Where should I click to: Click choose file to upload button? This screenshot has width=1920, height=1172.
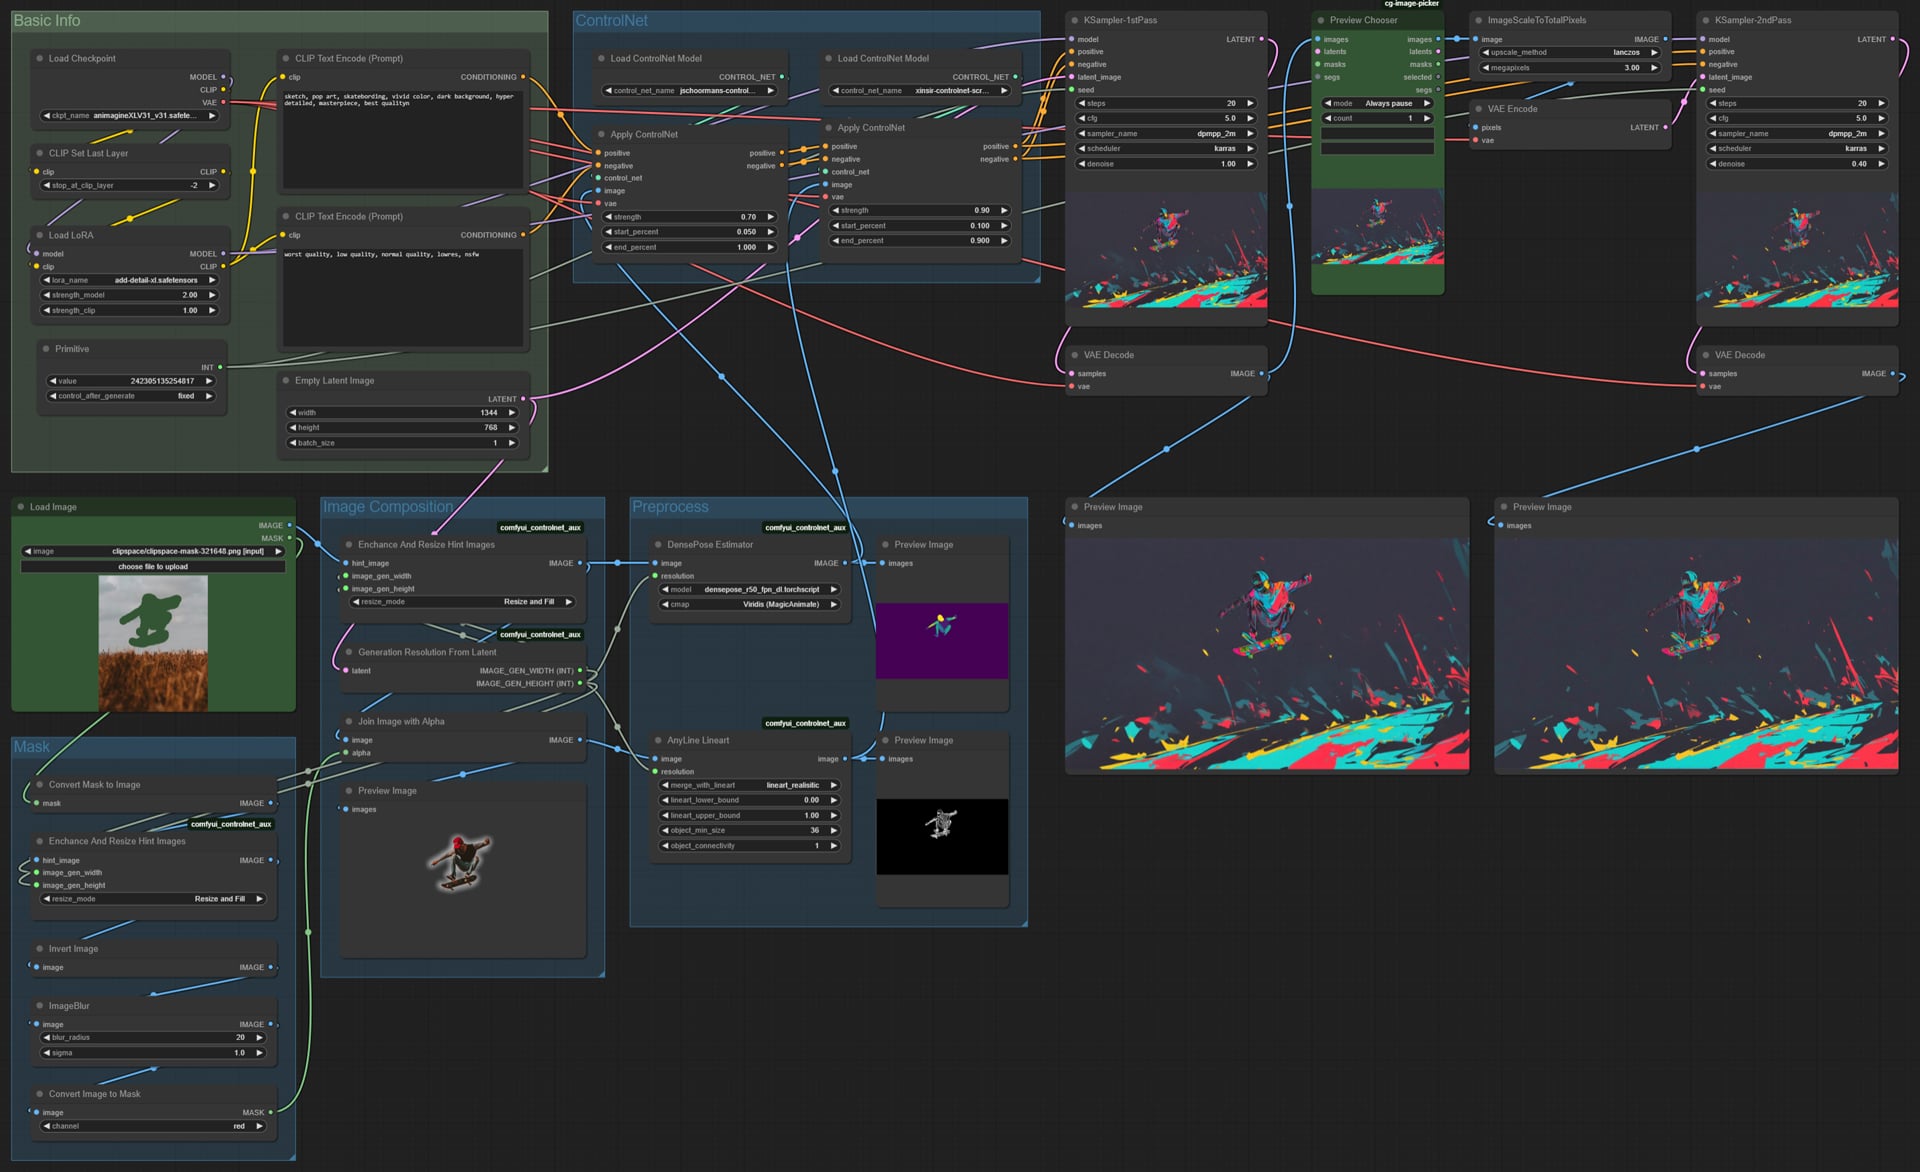pyautogui.click(x=153, y=567)
